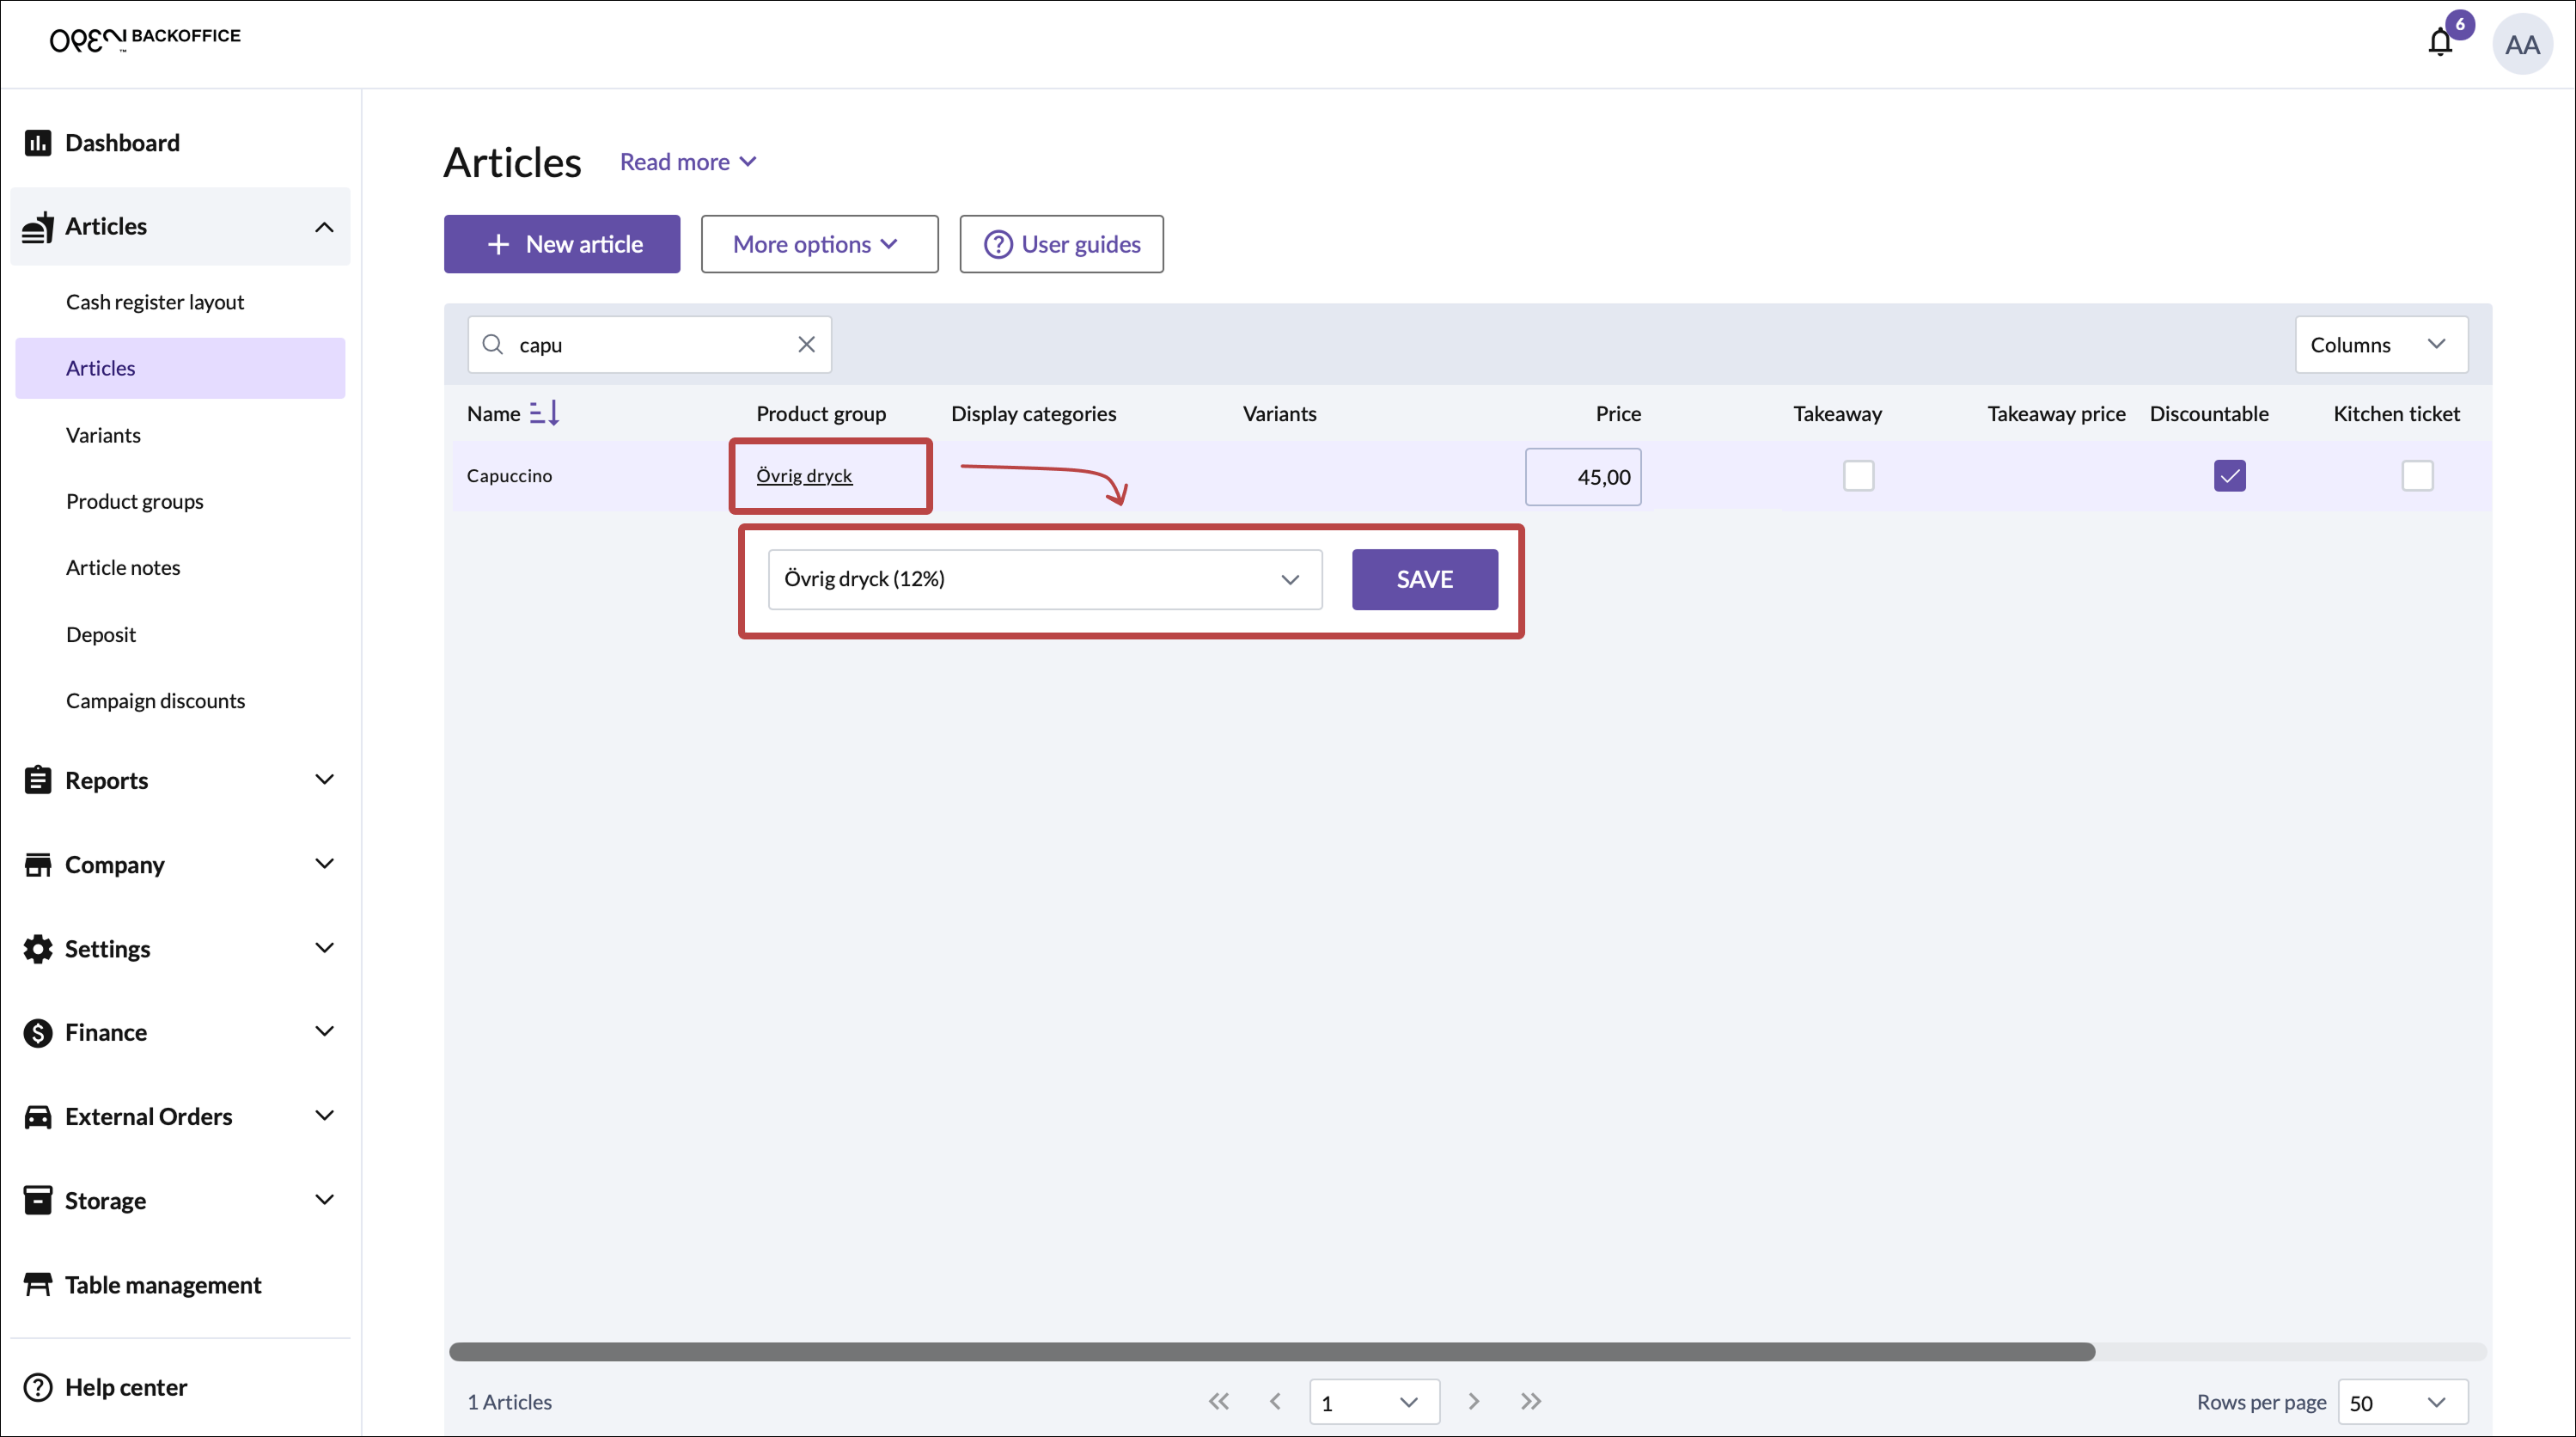Go to the last page arrow
Screen dimensions: 2576x1437
1530,1401
